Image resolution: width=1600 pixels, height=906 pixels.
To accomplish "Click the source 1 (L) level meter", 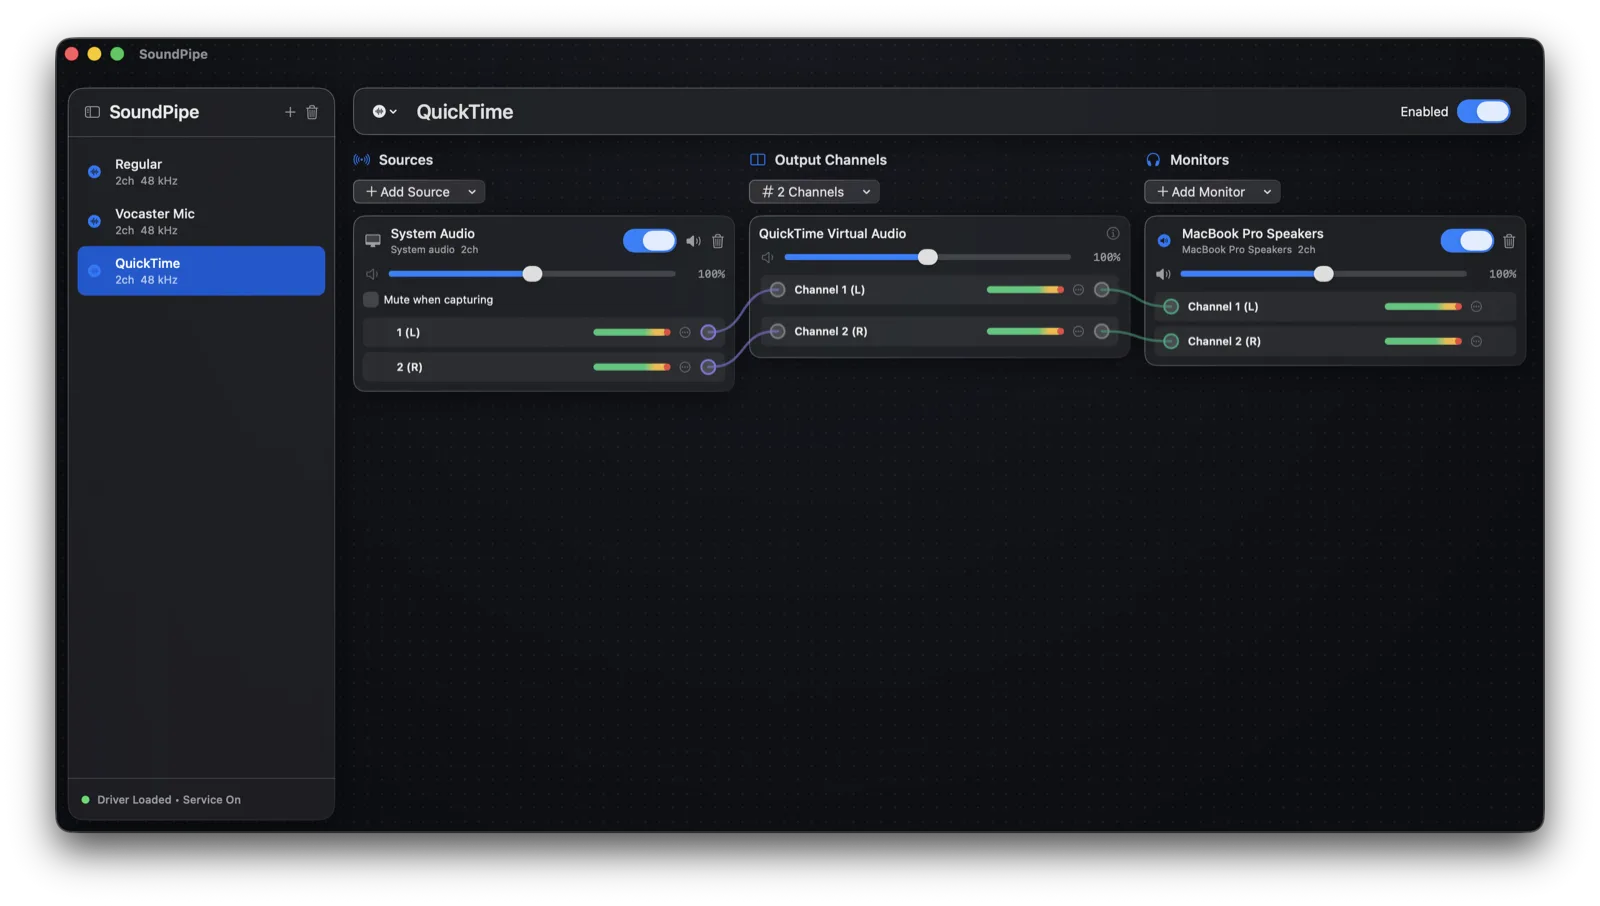I will pos(632,333).
